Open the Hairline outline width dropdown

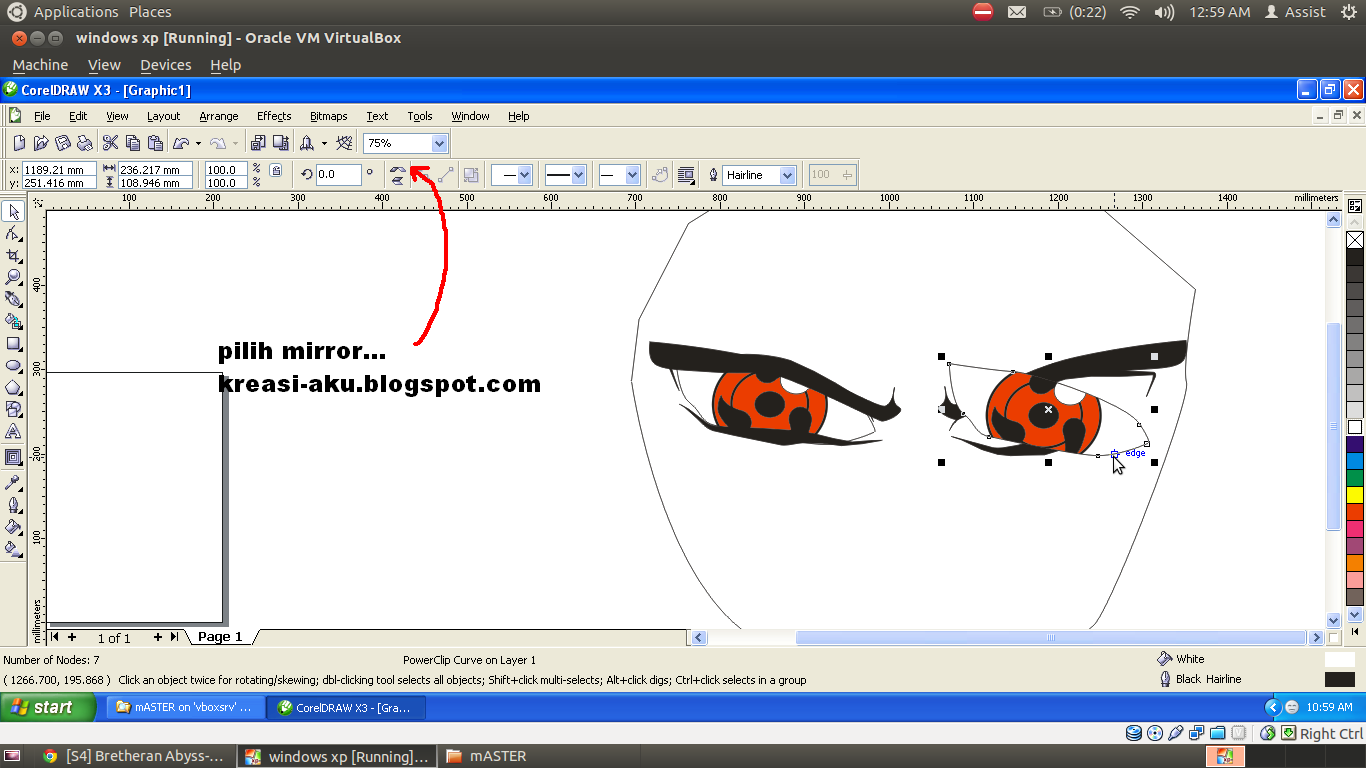point(788,175)
